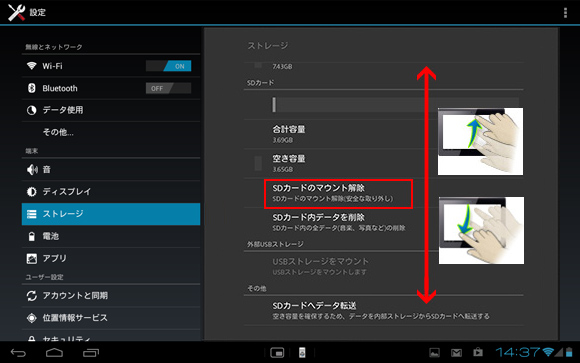The width and height of the screenshot is (580, 363).
Task: Open the overflow menu with three dots
Action: pyautogui.click(x=565, y=13)
